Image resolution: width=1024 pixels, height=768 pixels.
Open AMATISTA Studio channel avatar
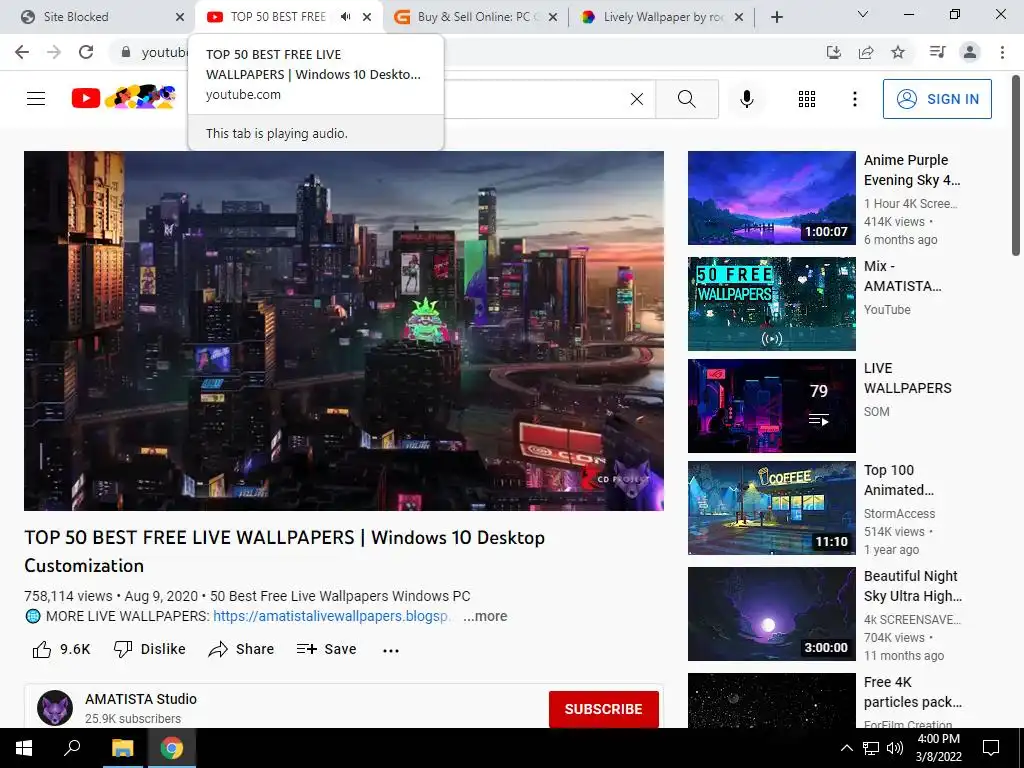point(55,708)
